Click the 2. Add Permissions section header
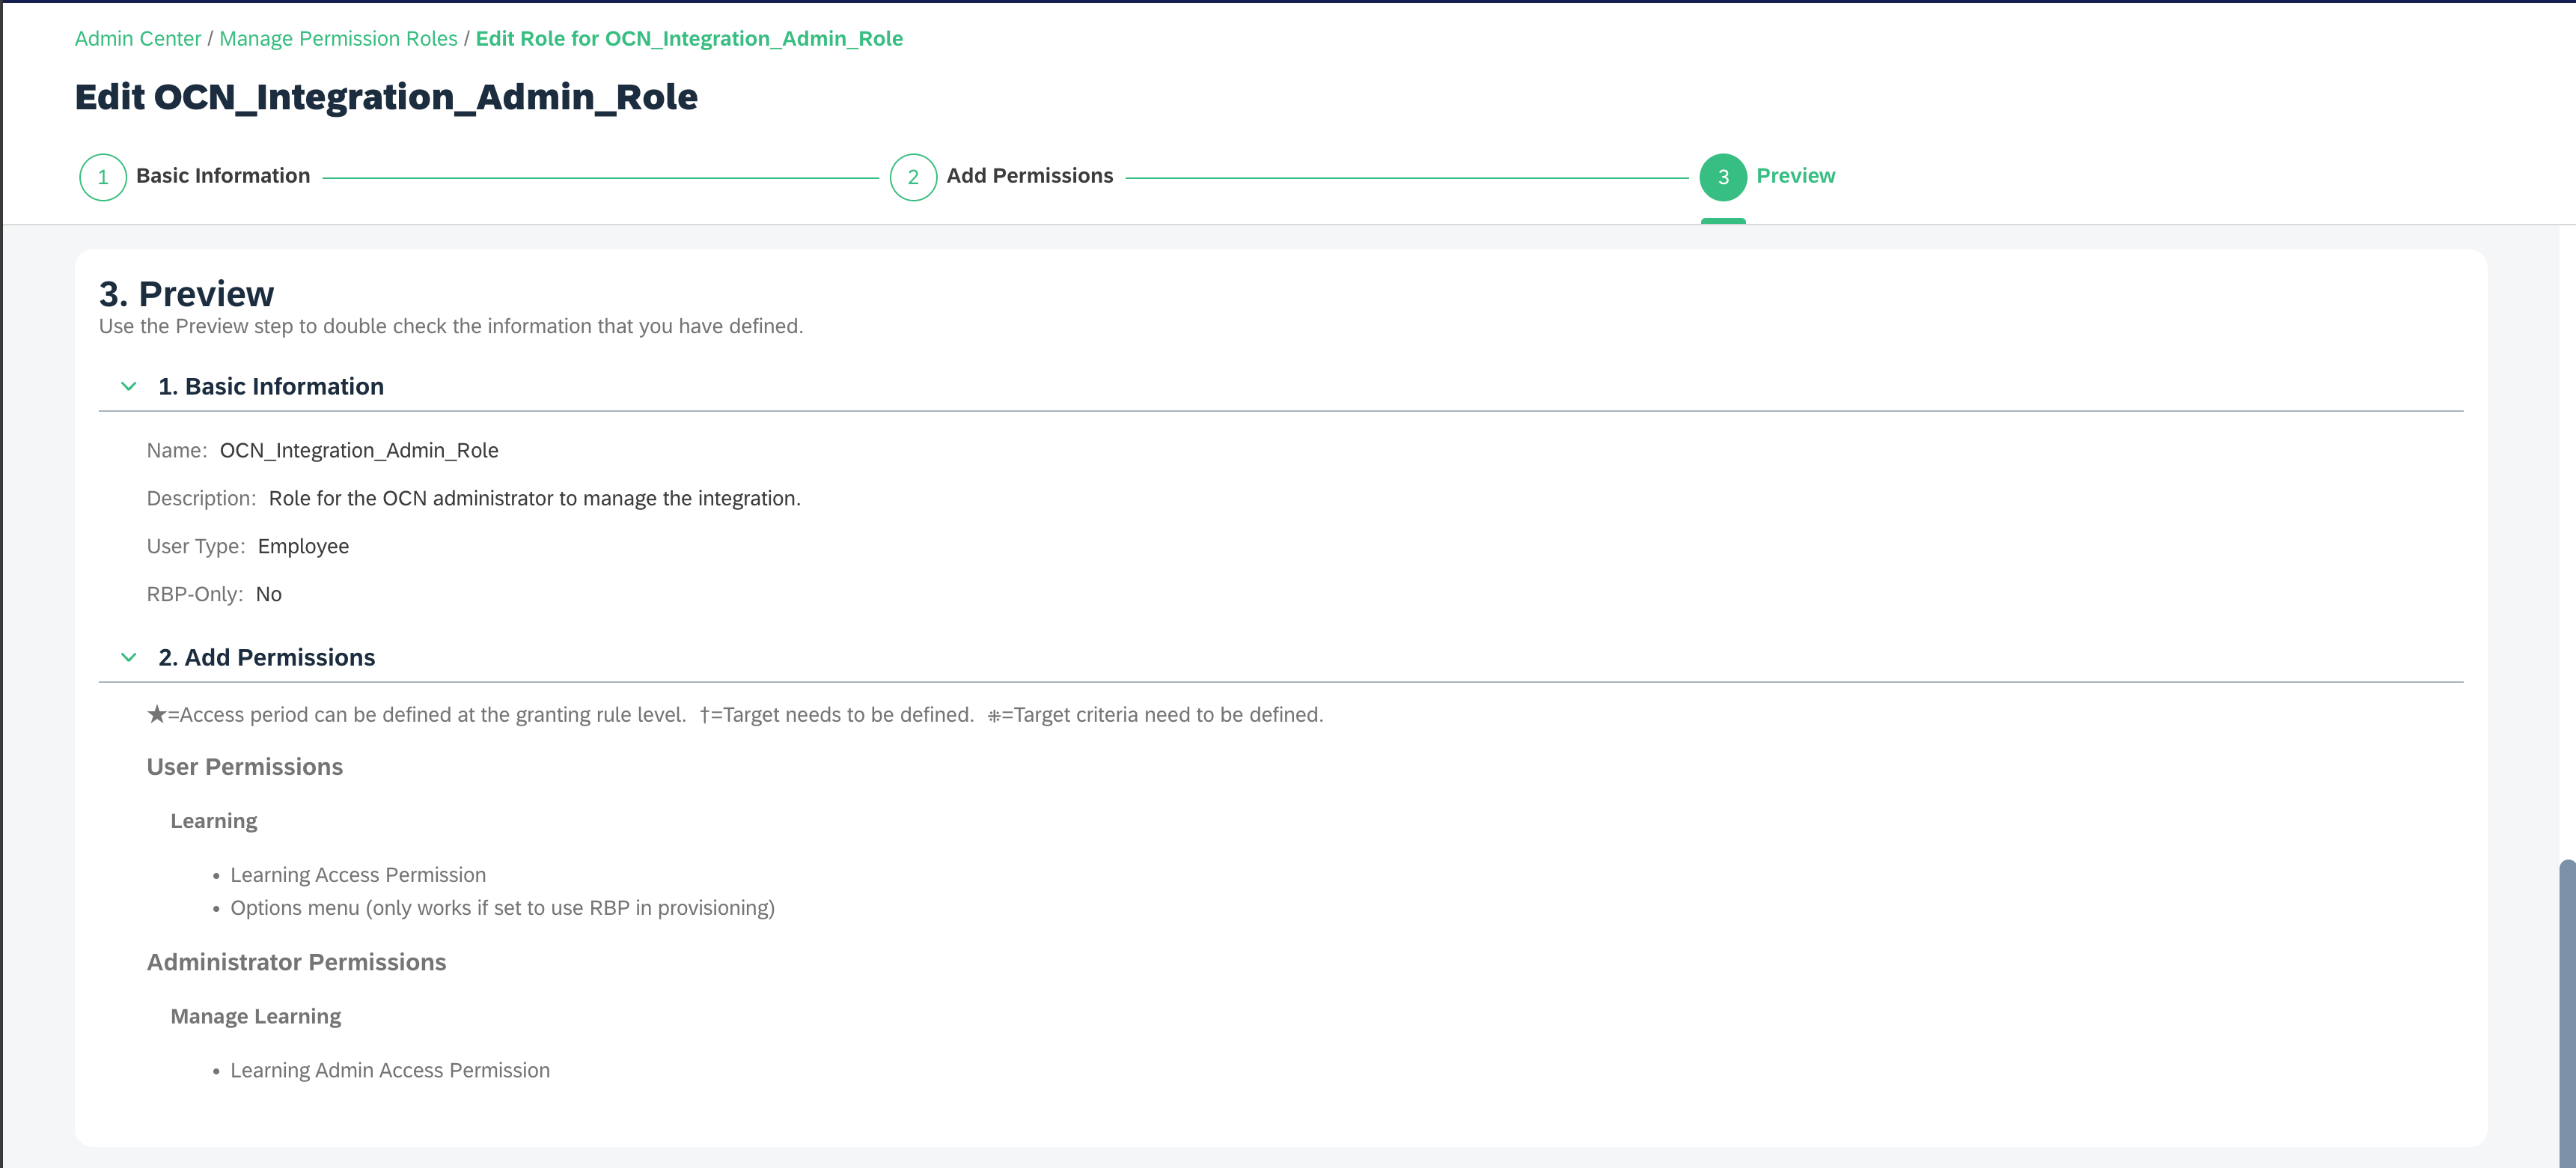Viewport: 2576px width, 1168px height. pos(266,657)
